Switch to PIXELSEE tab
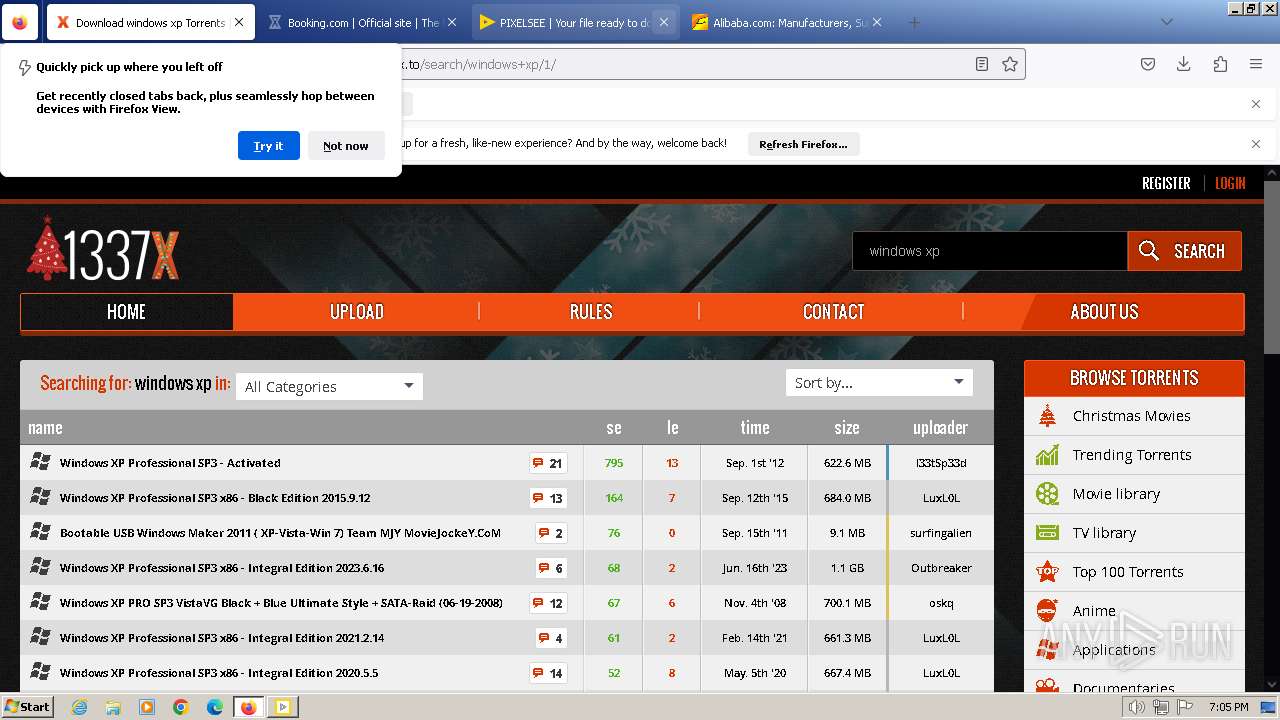1280x720 pixels. [564, 22]
